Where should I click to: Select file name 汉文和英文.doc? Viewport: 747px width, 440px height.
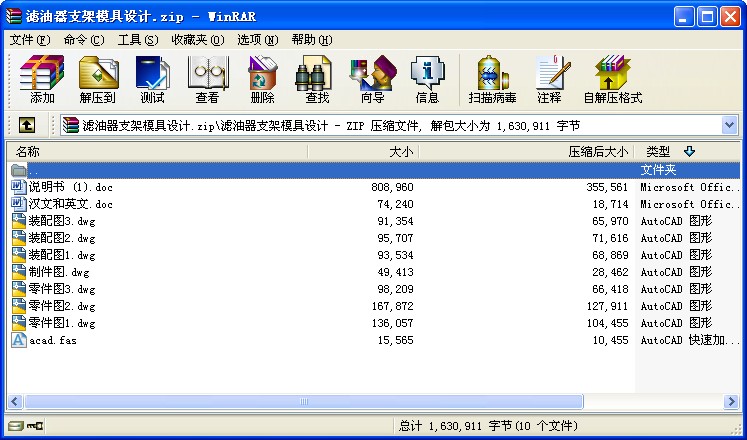(x=71, y=204)
